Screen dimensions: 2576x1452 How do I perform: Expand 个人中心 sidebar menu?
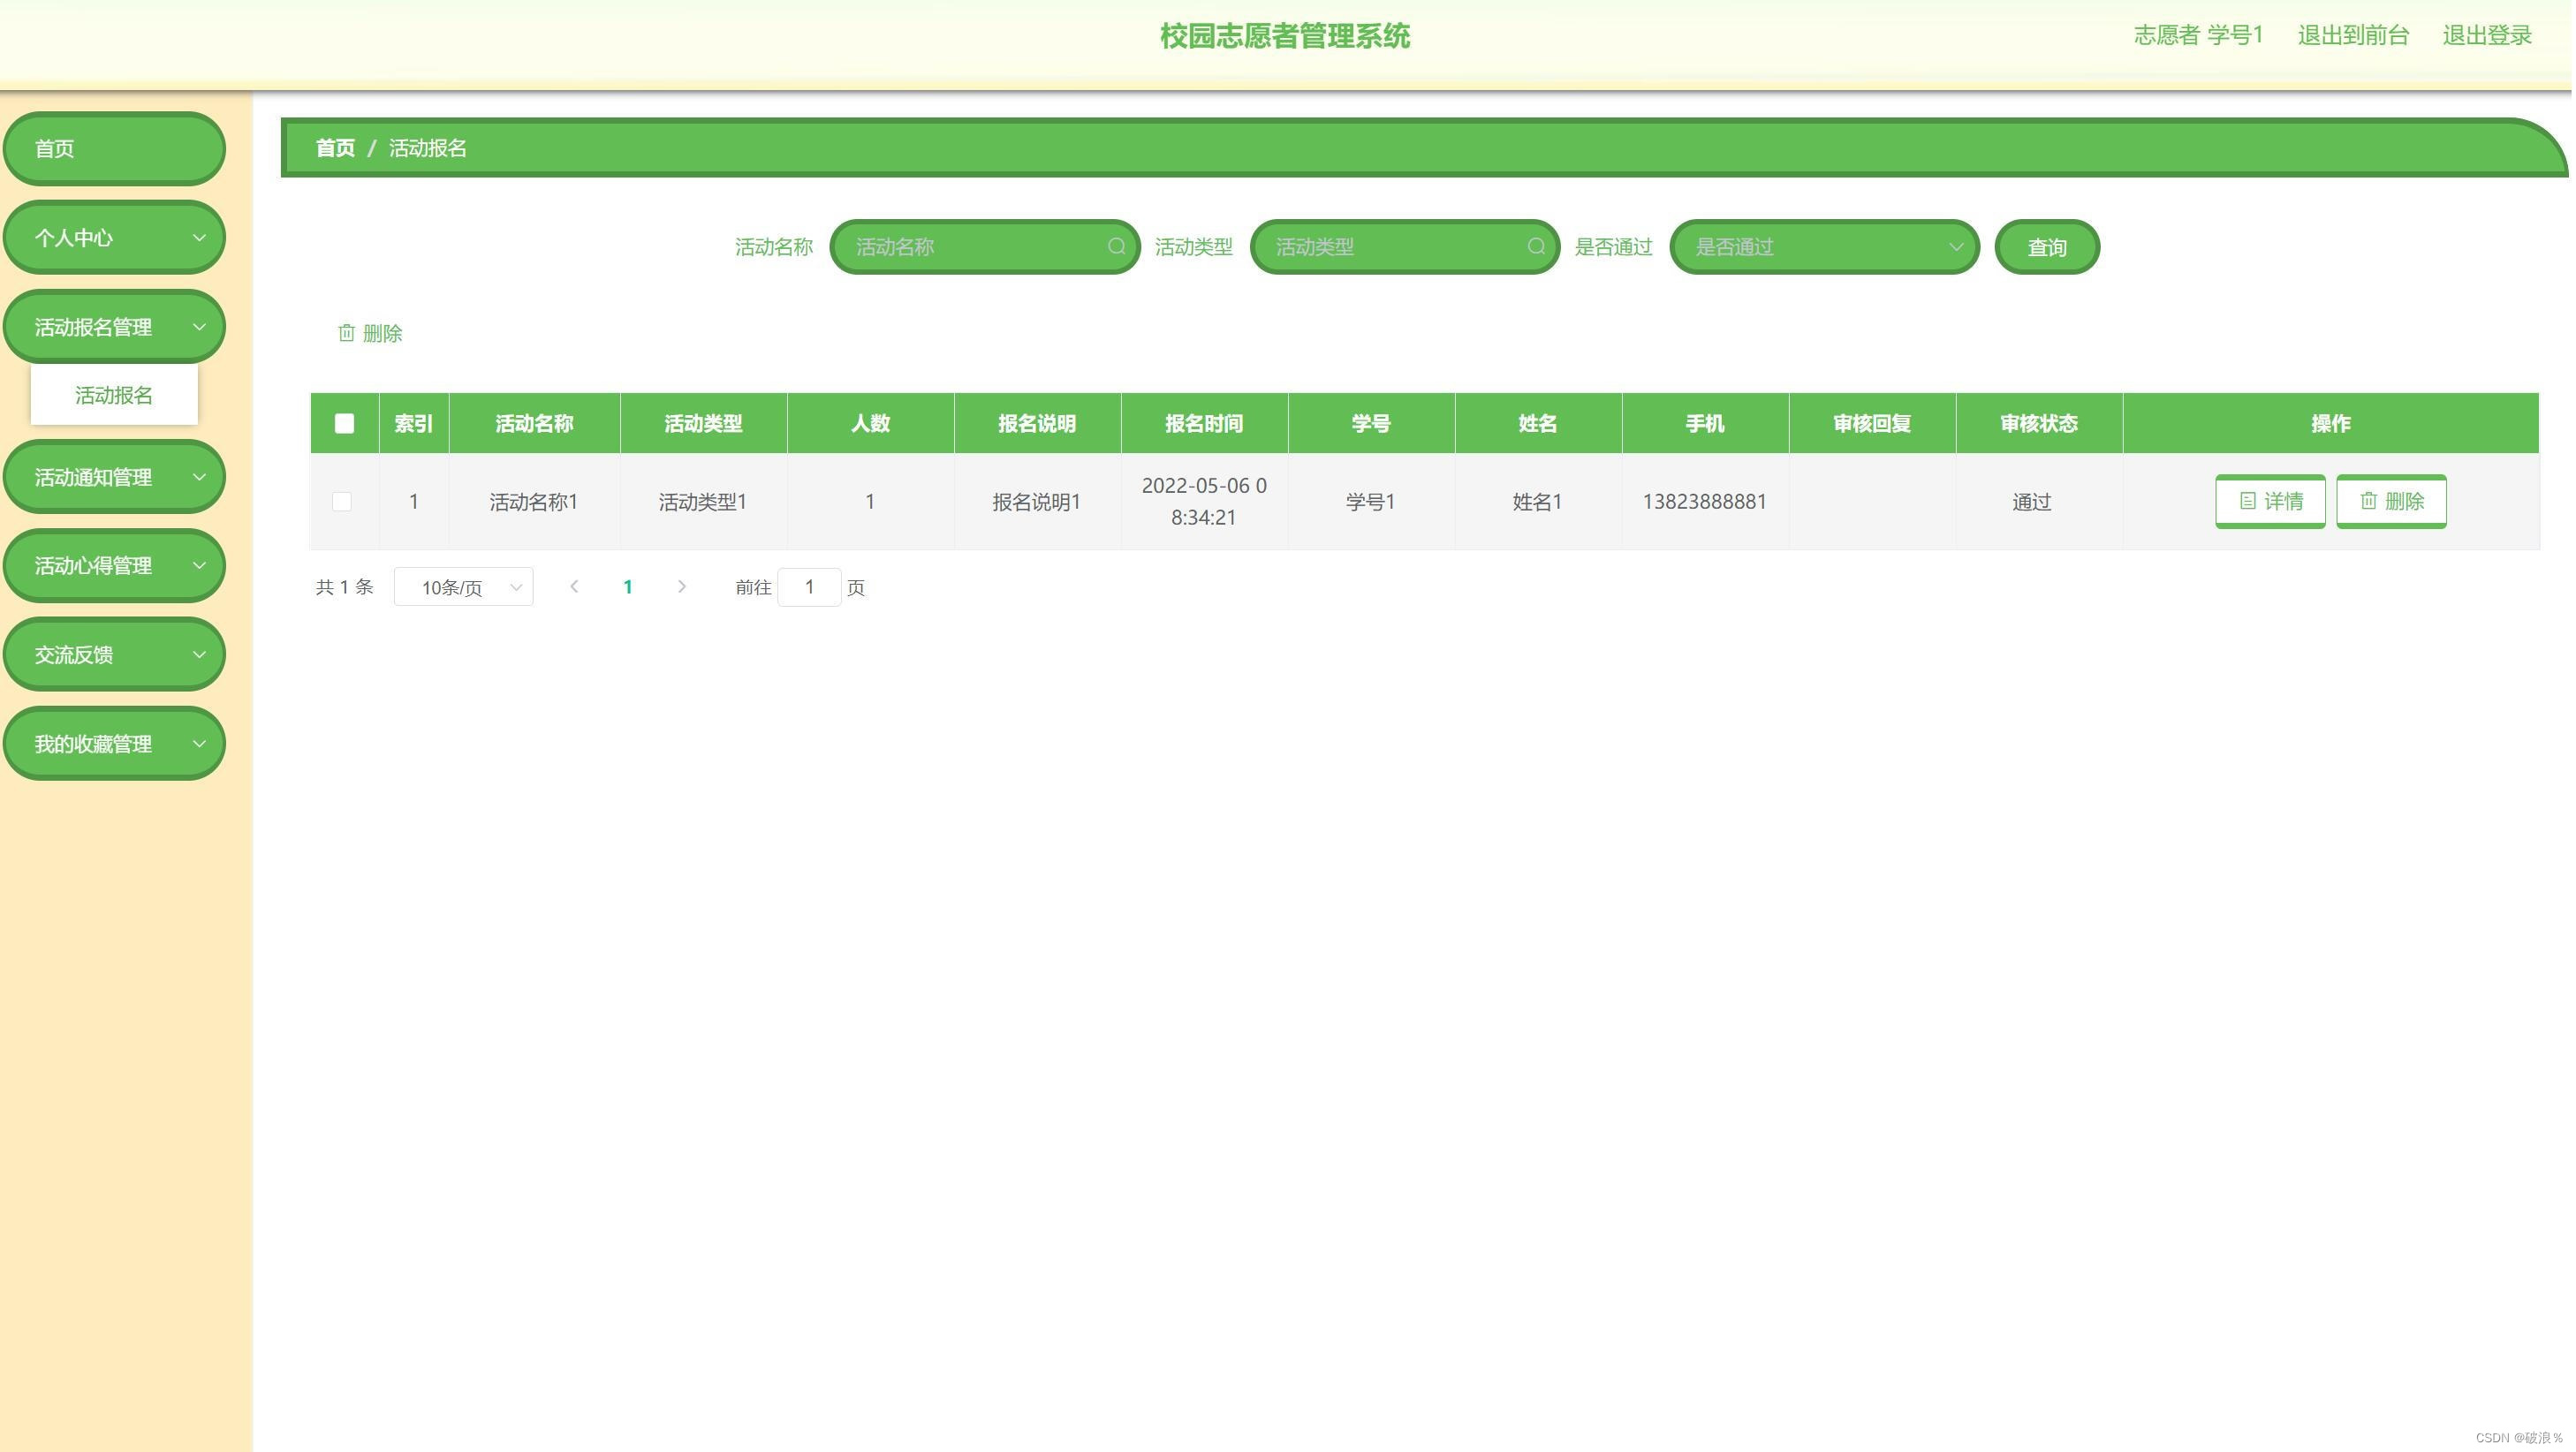(x=114, y=238)
